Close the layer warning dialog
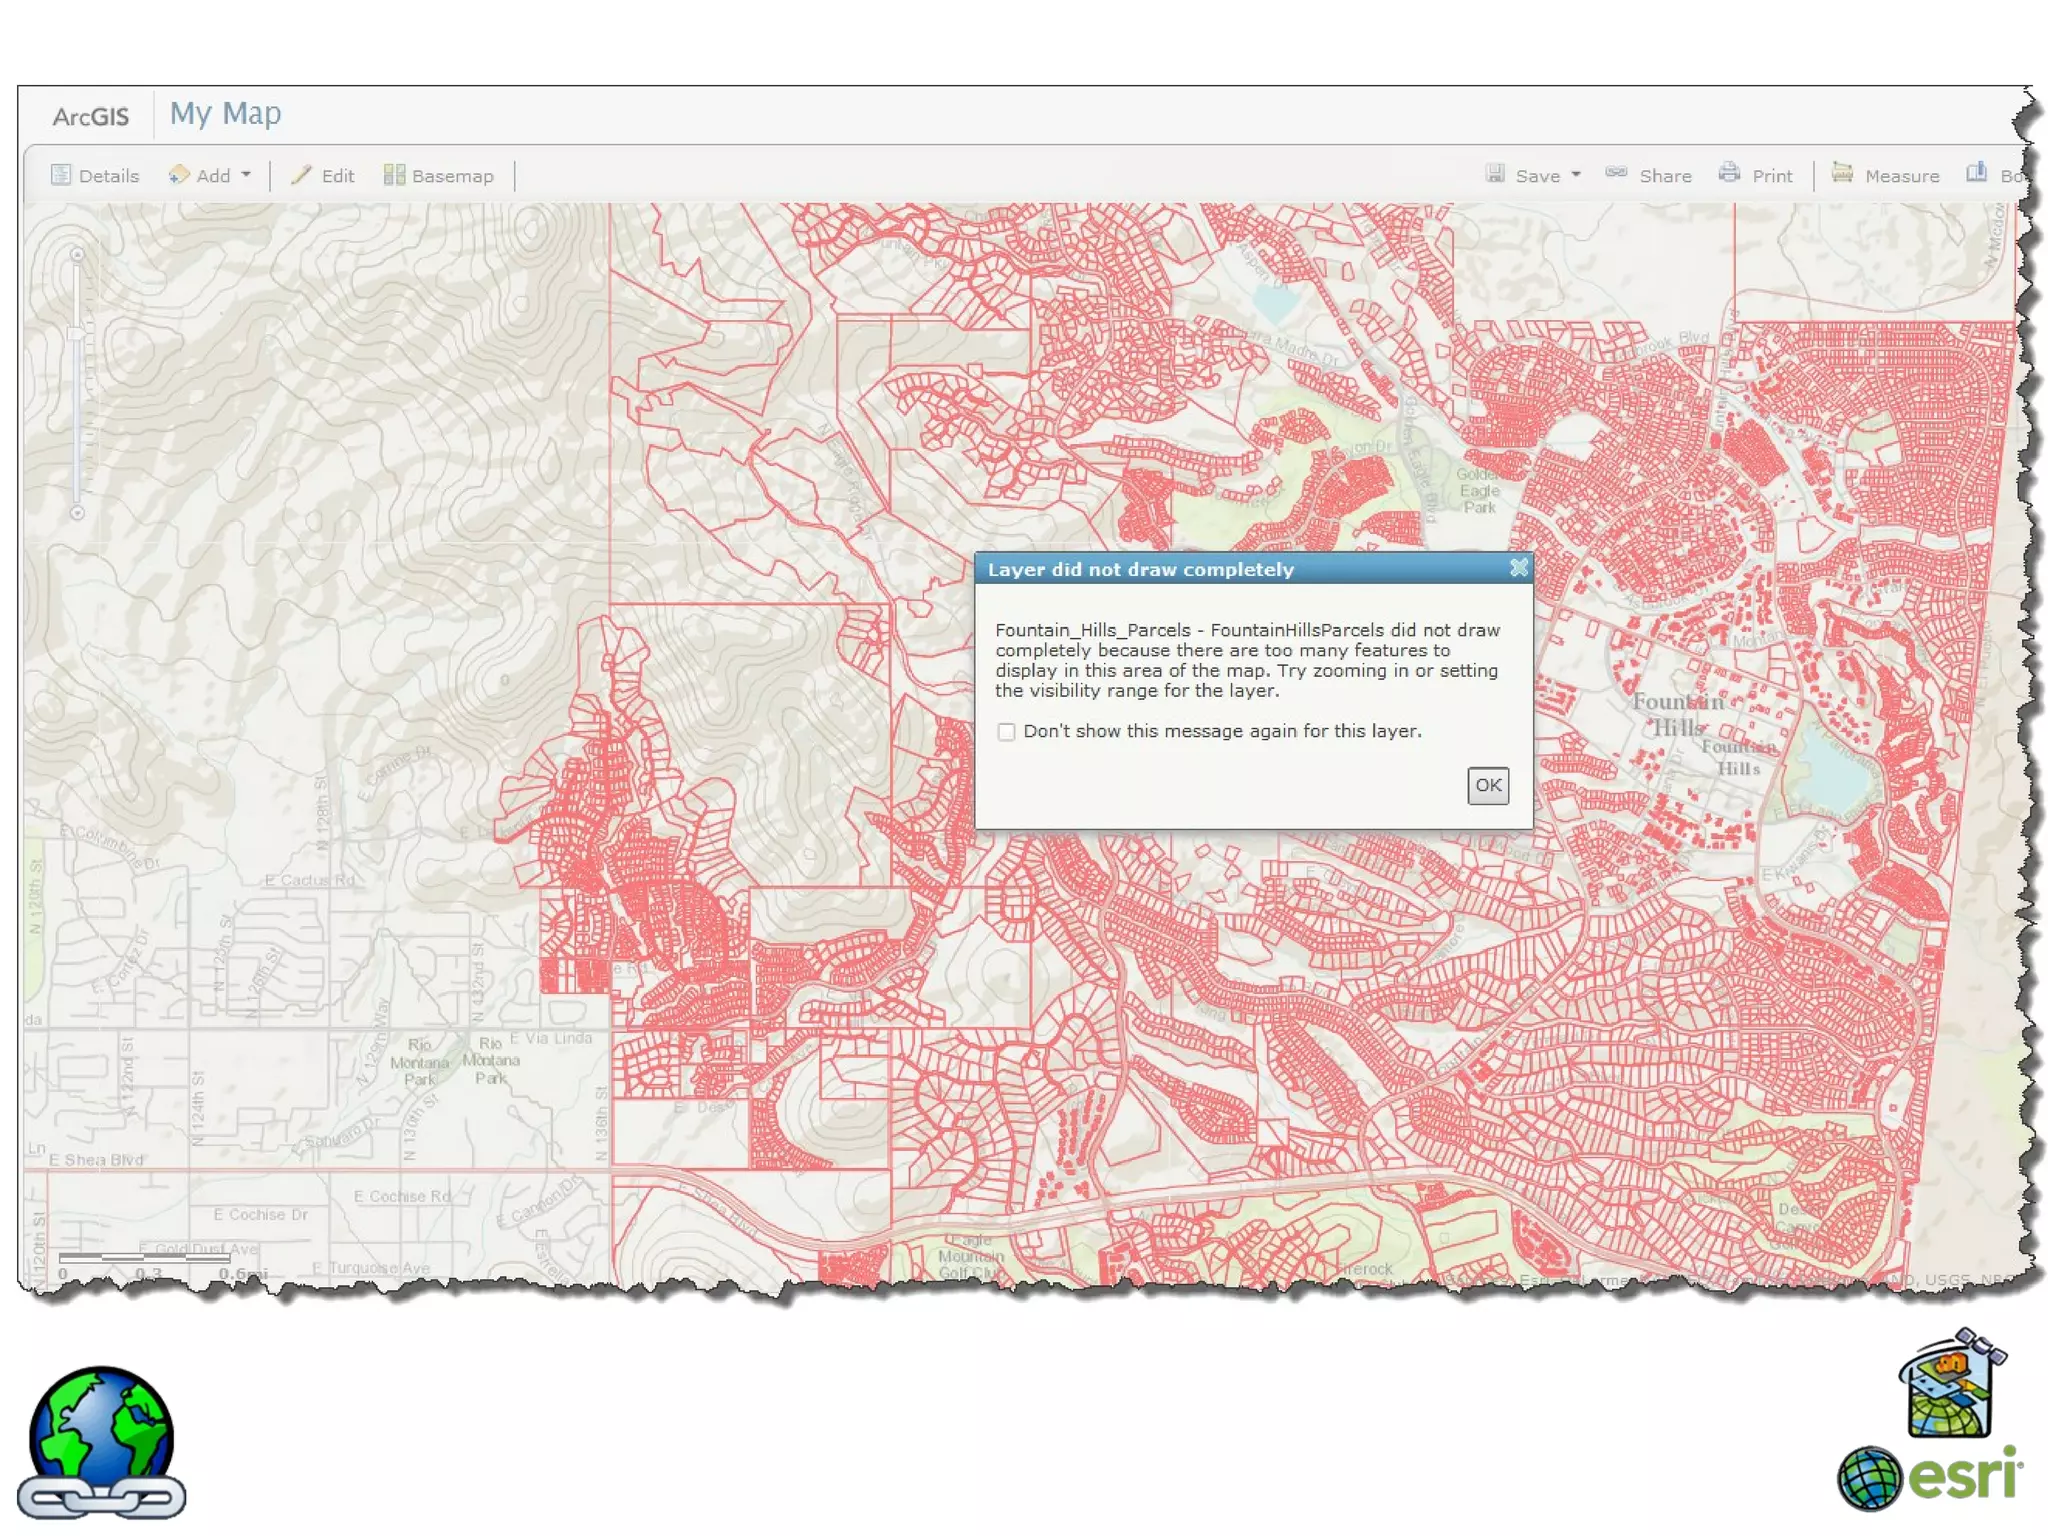The image size is (2048, 1536). [1518, 568]
